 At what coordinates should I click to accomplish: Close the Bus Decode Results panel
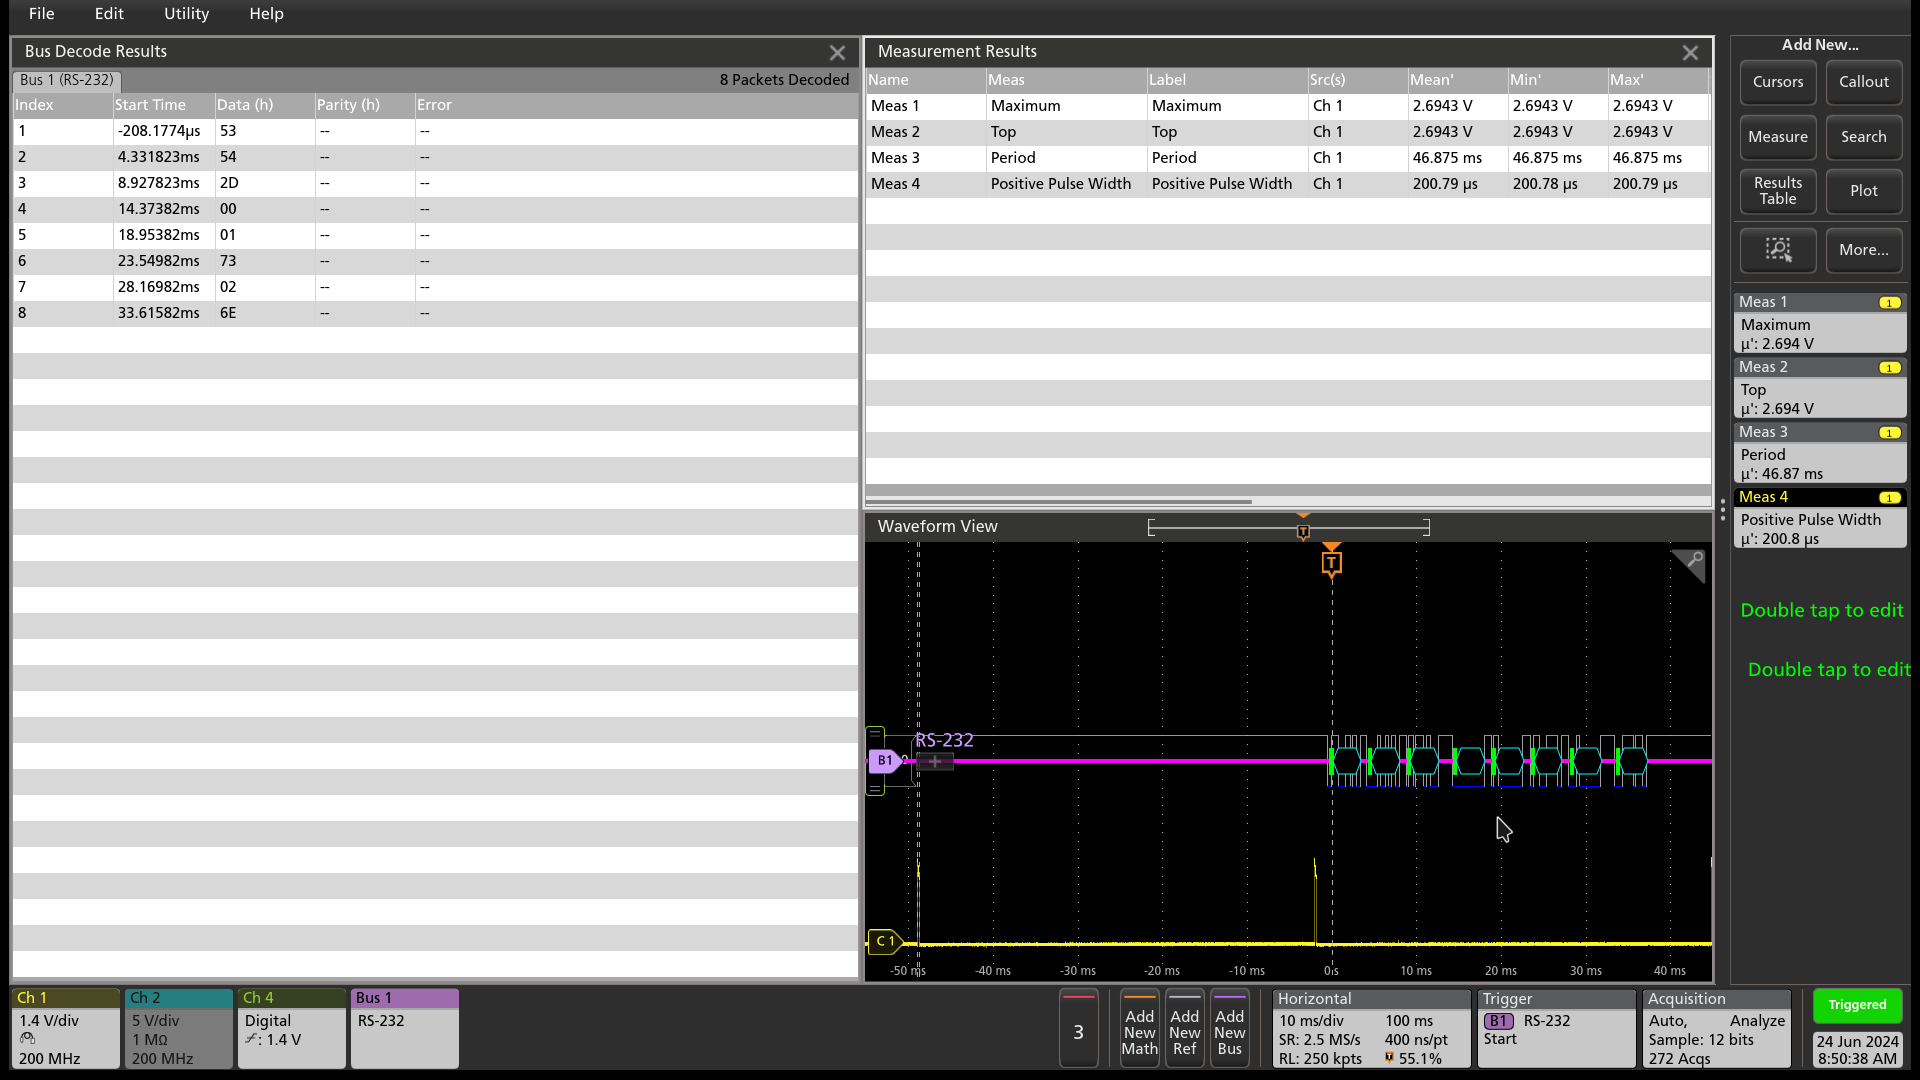point(837,53)
